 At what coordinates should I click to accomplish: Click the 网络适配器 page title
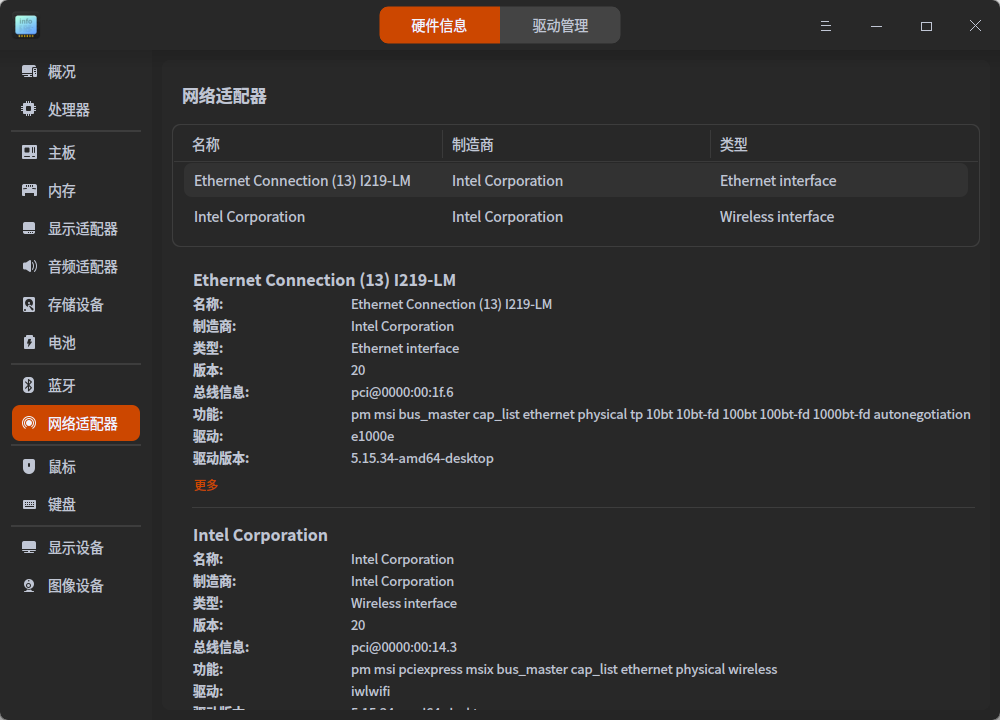(224, 96)
